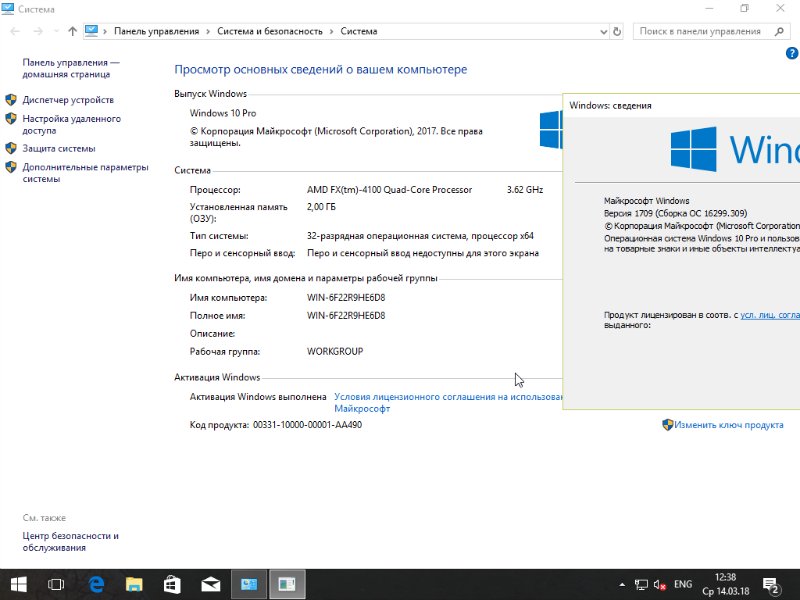The width and height of the screenshot is (800, 600).
Task: Switch to the Windows info taskbar button
Action: click(x=287, y=584)
